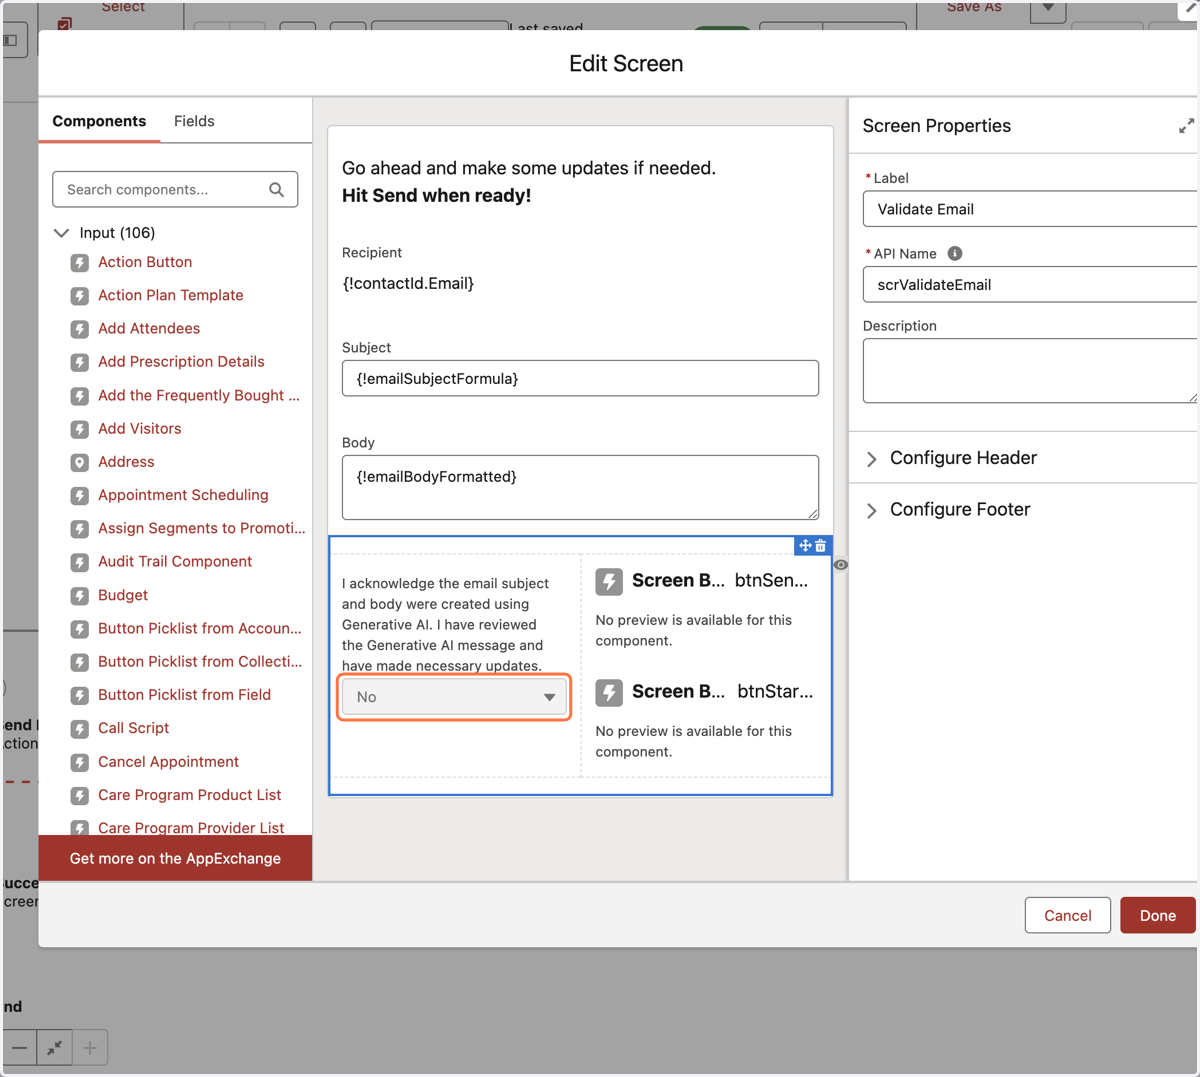Click the btnStar Screen Button lightning icon
The width and height of the screenshot is (1200, 1077).
609,692
